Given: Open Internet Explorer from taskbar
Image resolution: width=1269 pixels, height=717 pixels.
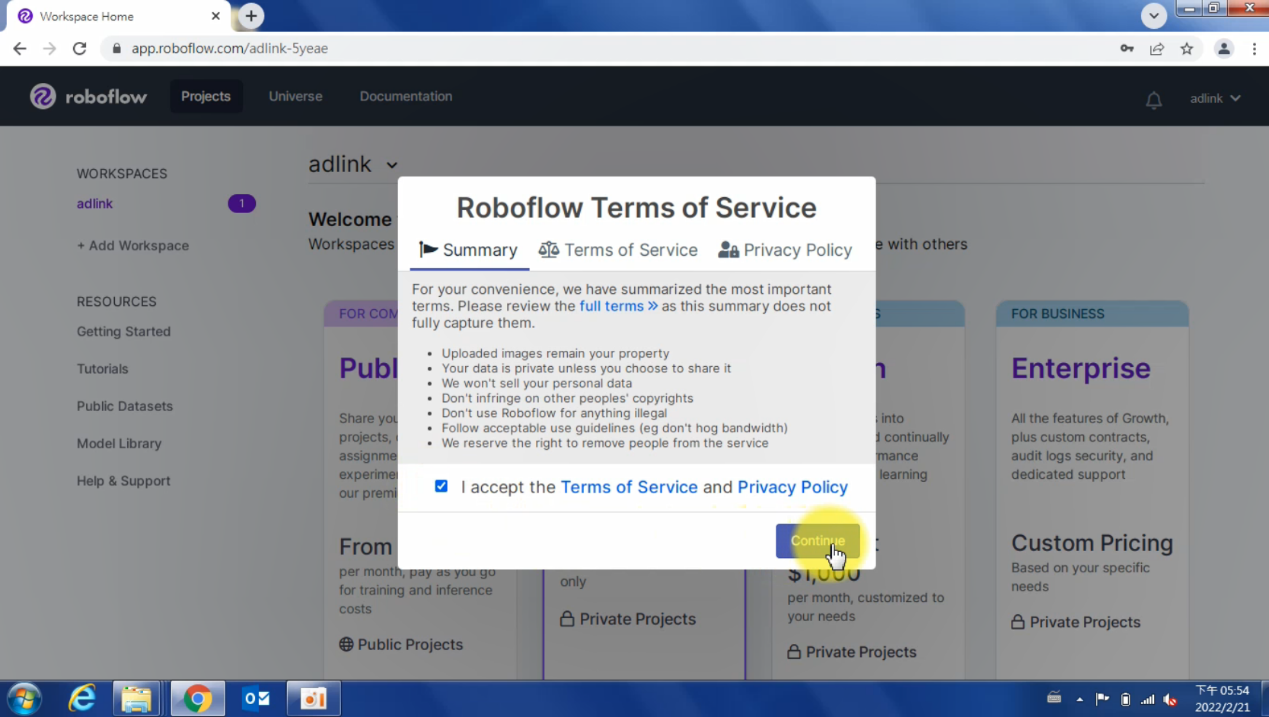Looking at the screenshot, I should (x=81, y=698).
